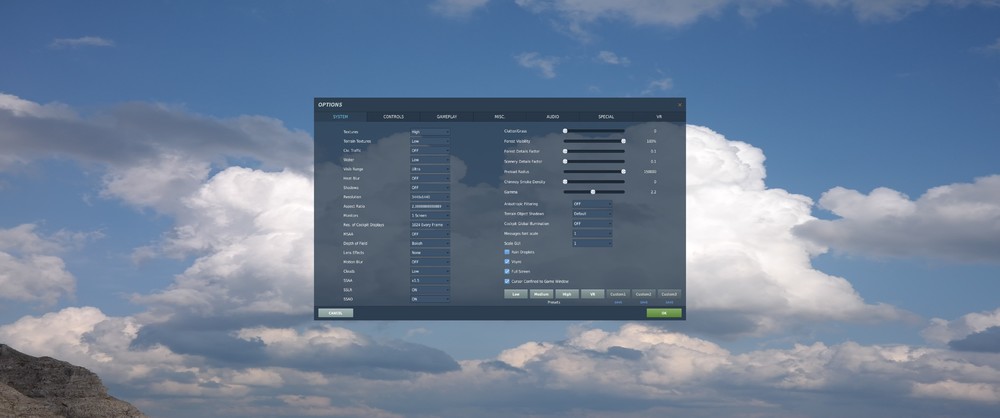Click the Forest Details Factor slider handle
1000x418 pixels.
point(565,151)
